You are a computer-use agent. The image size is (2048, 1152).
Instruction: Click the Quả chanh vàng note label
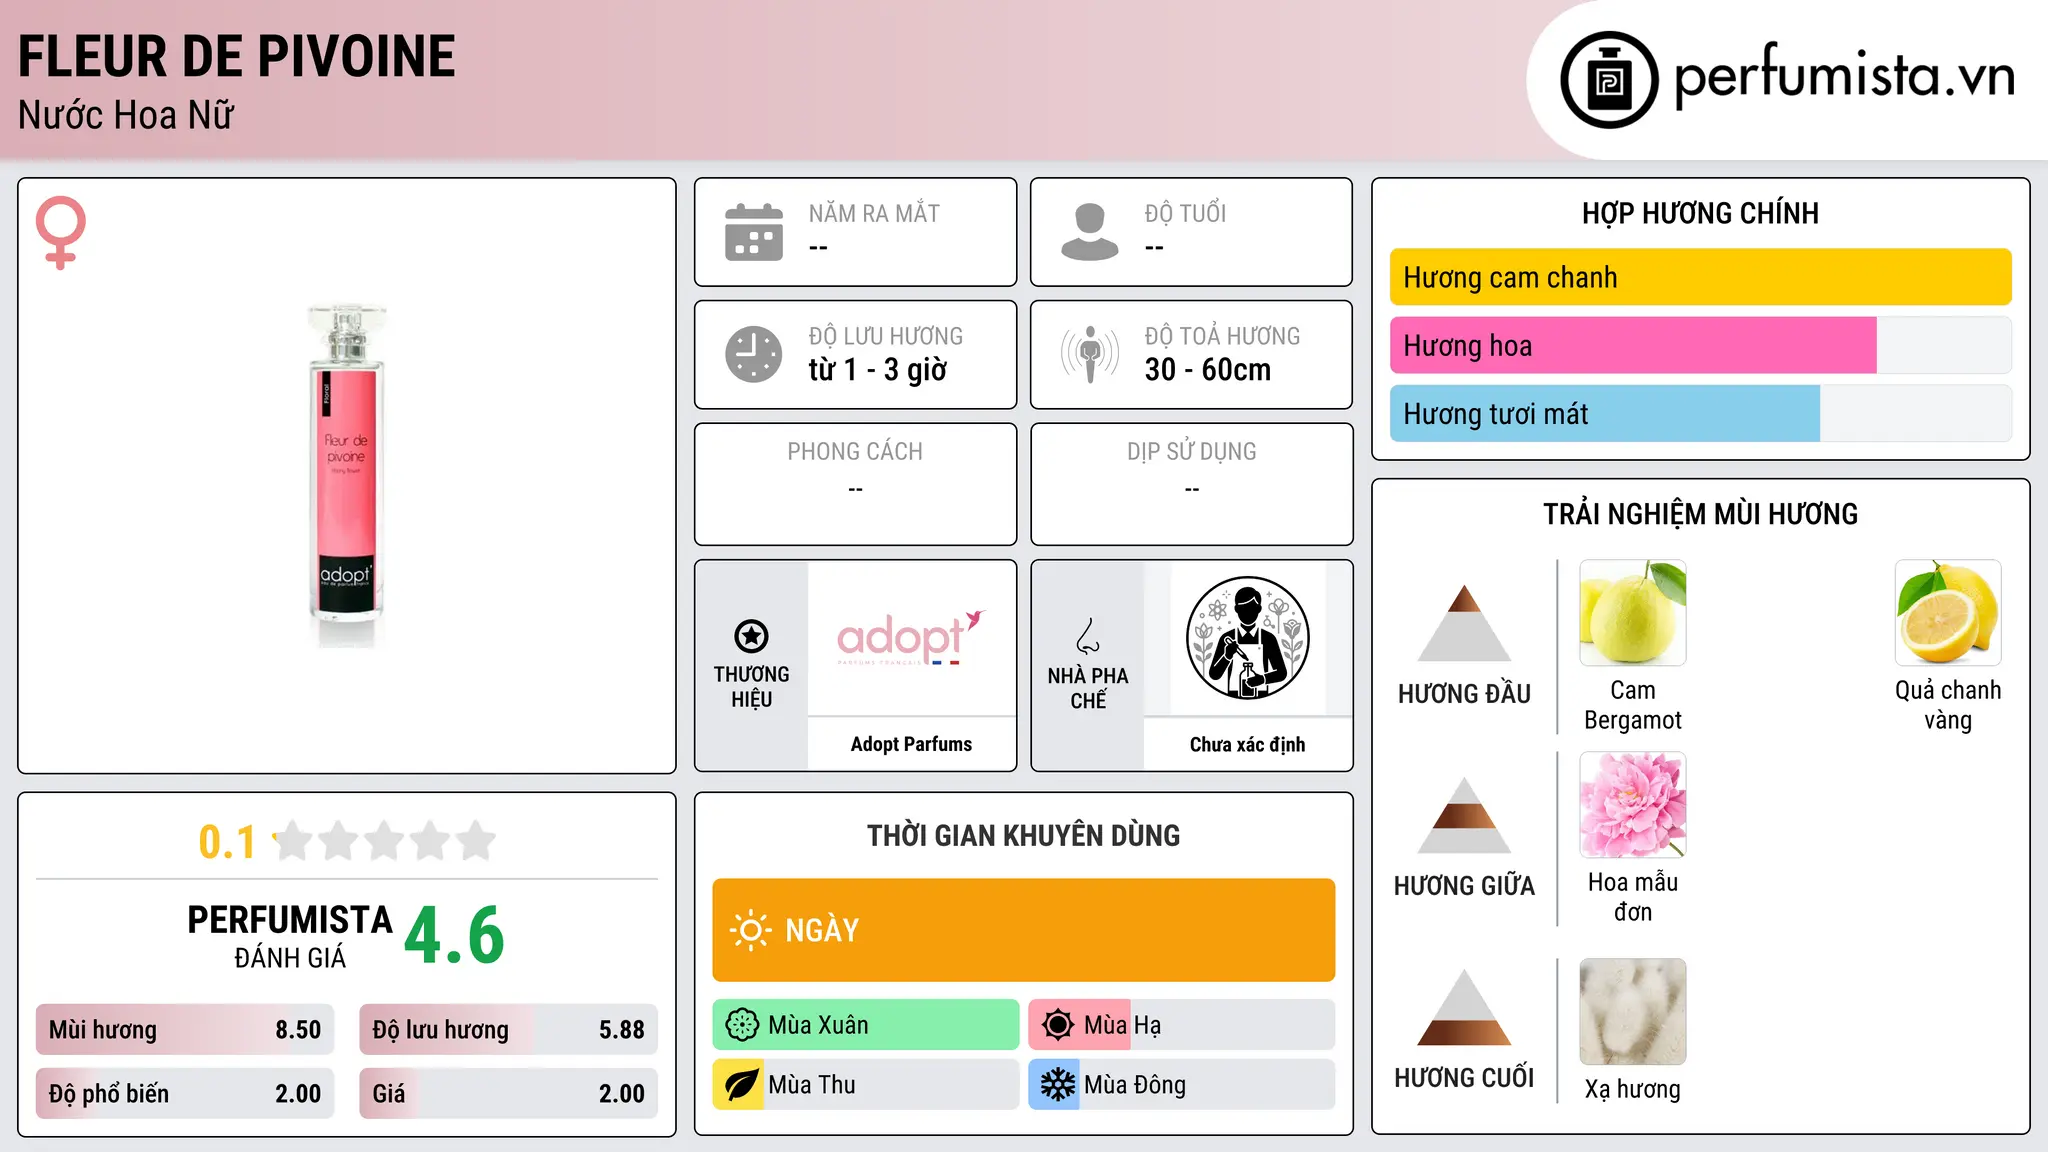point(1948,705)
